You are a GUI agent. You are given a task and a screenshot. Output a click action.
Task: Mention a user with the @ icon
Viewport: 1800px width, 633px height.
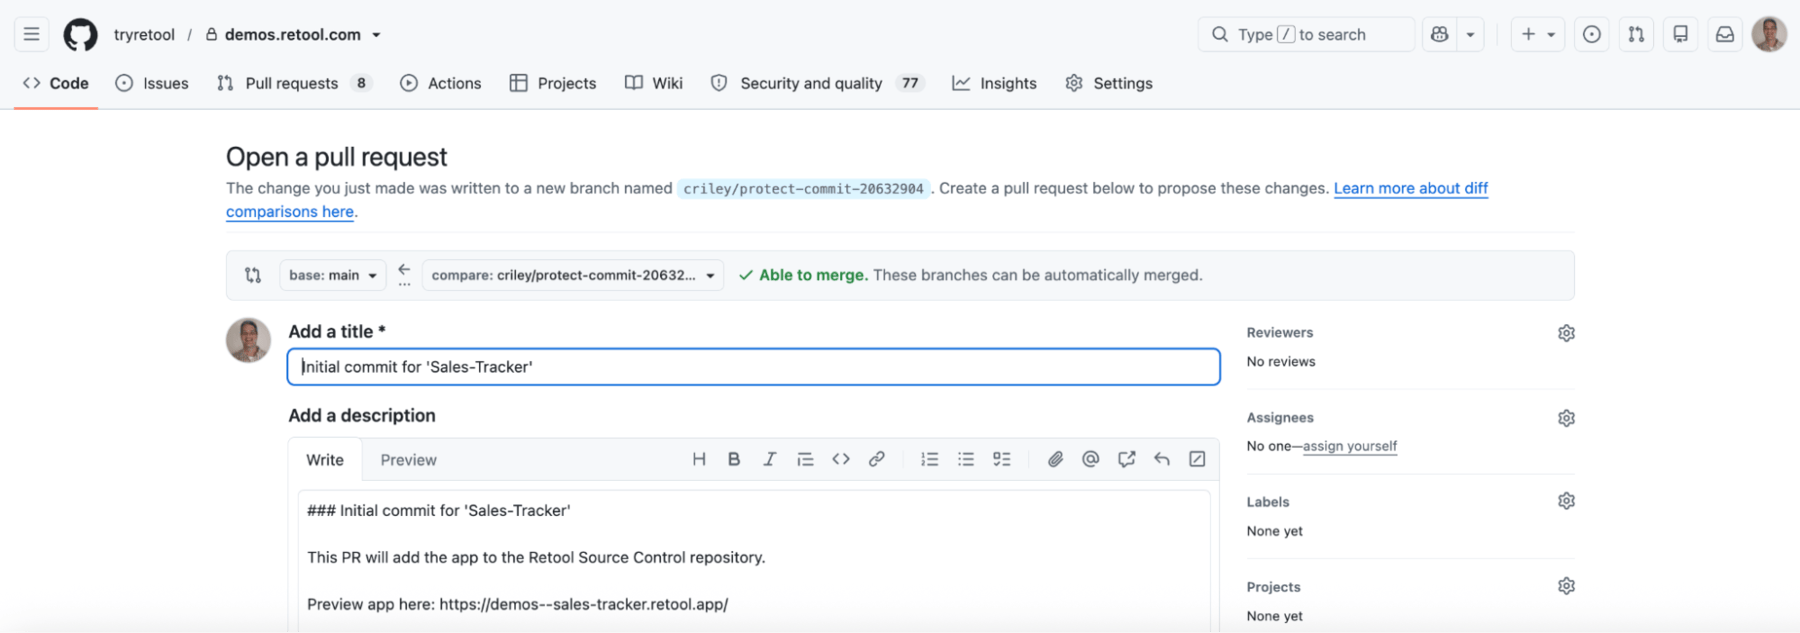click(x=1091, y=459)
